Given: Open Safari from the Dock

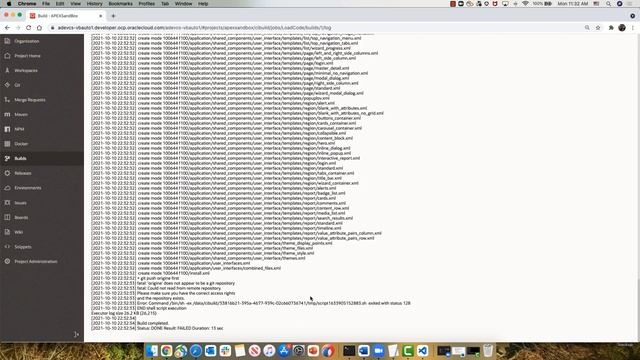Looking at the screenshot, I should [196, 351].
